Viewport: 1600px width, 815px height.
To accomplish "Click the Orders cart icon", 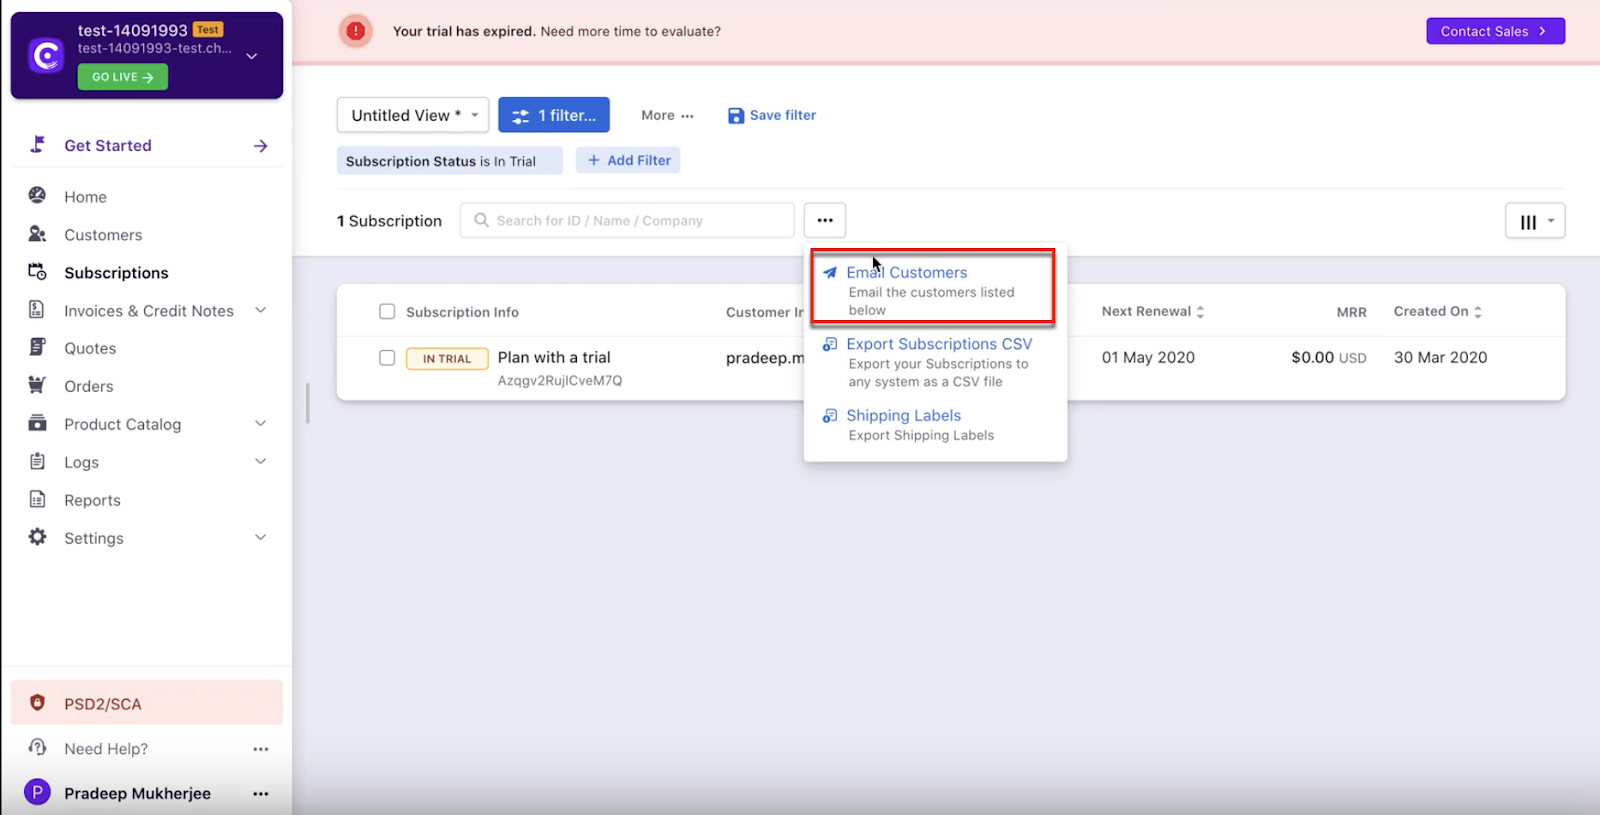I will (37, 385).
